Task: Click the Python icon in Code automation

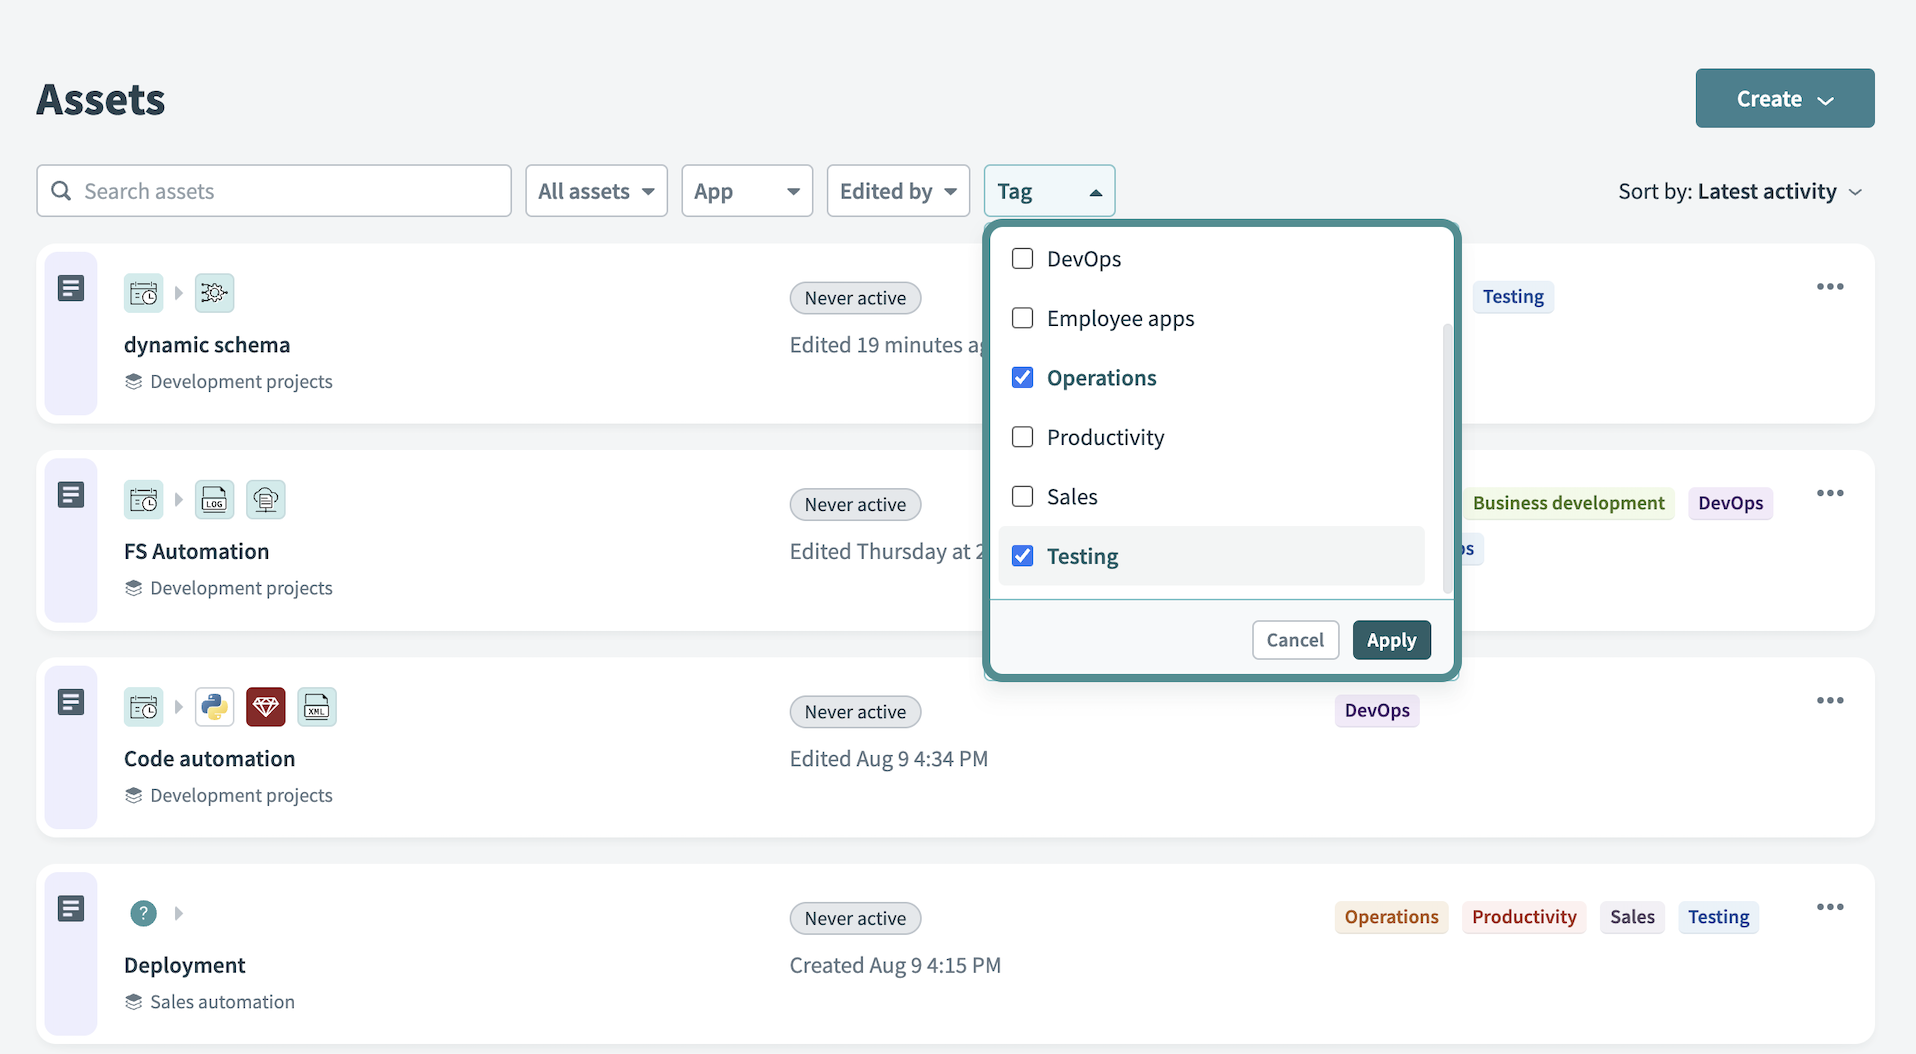Action: 214,707
